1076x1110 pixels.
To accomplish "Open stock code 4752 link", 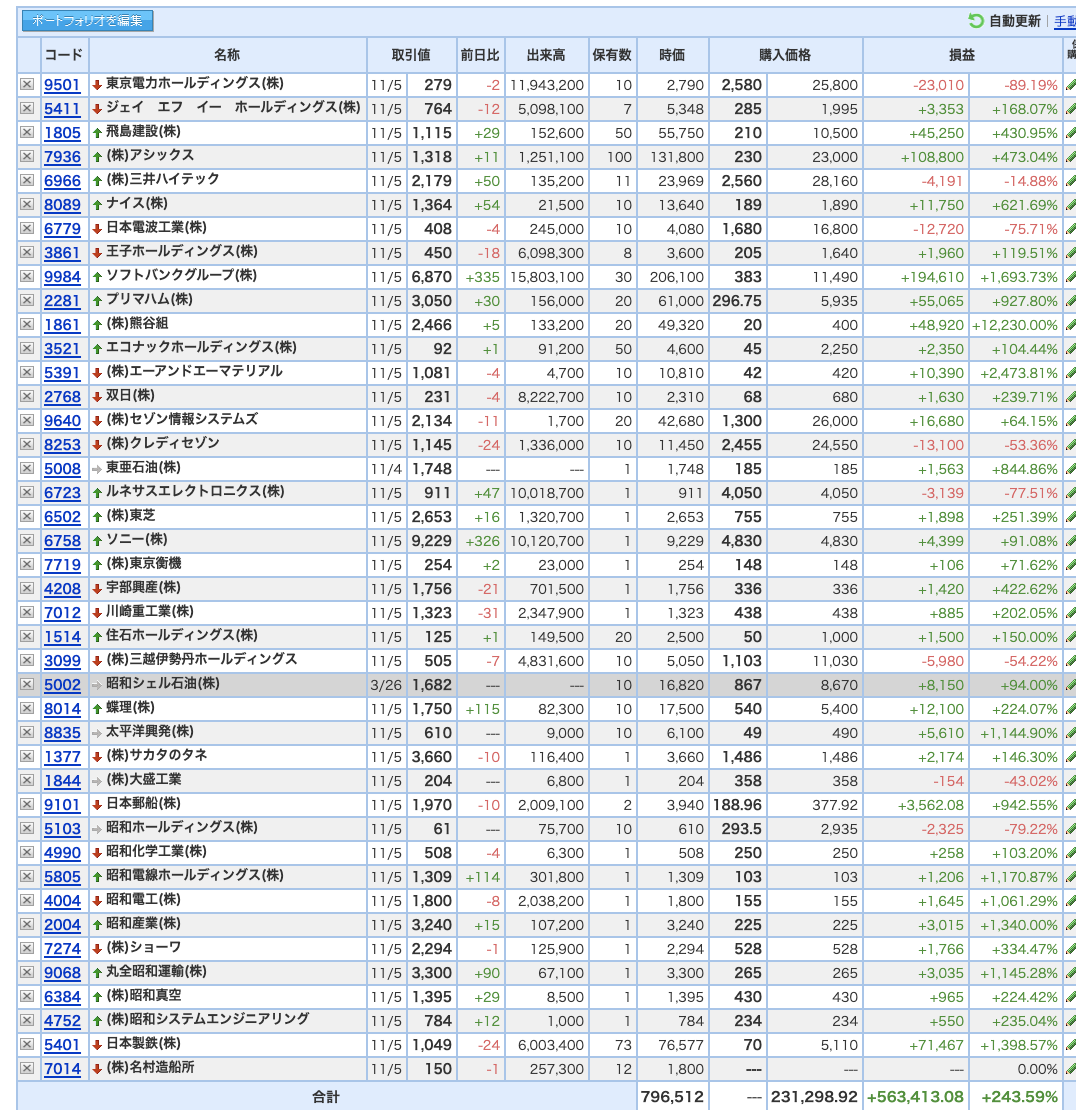I will click(62, 1021).
